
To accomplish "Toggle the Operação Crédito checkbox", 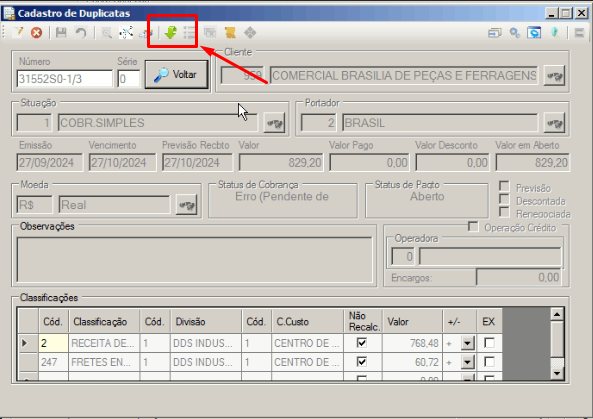I will 473,227.
